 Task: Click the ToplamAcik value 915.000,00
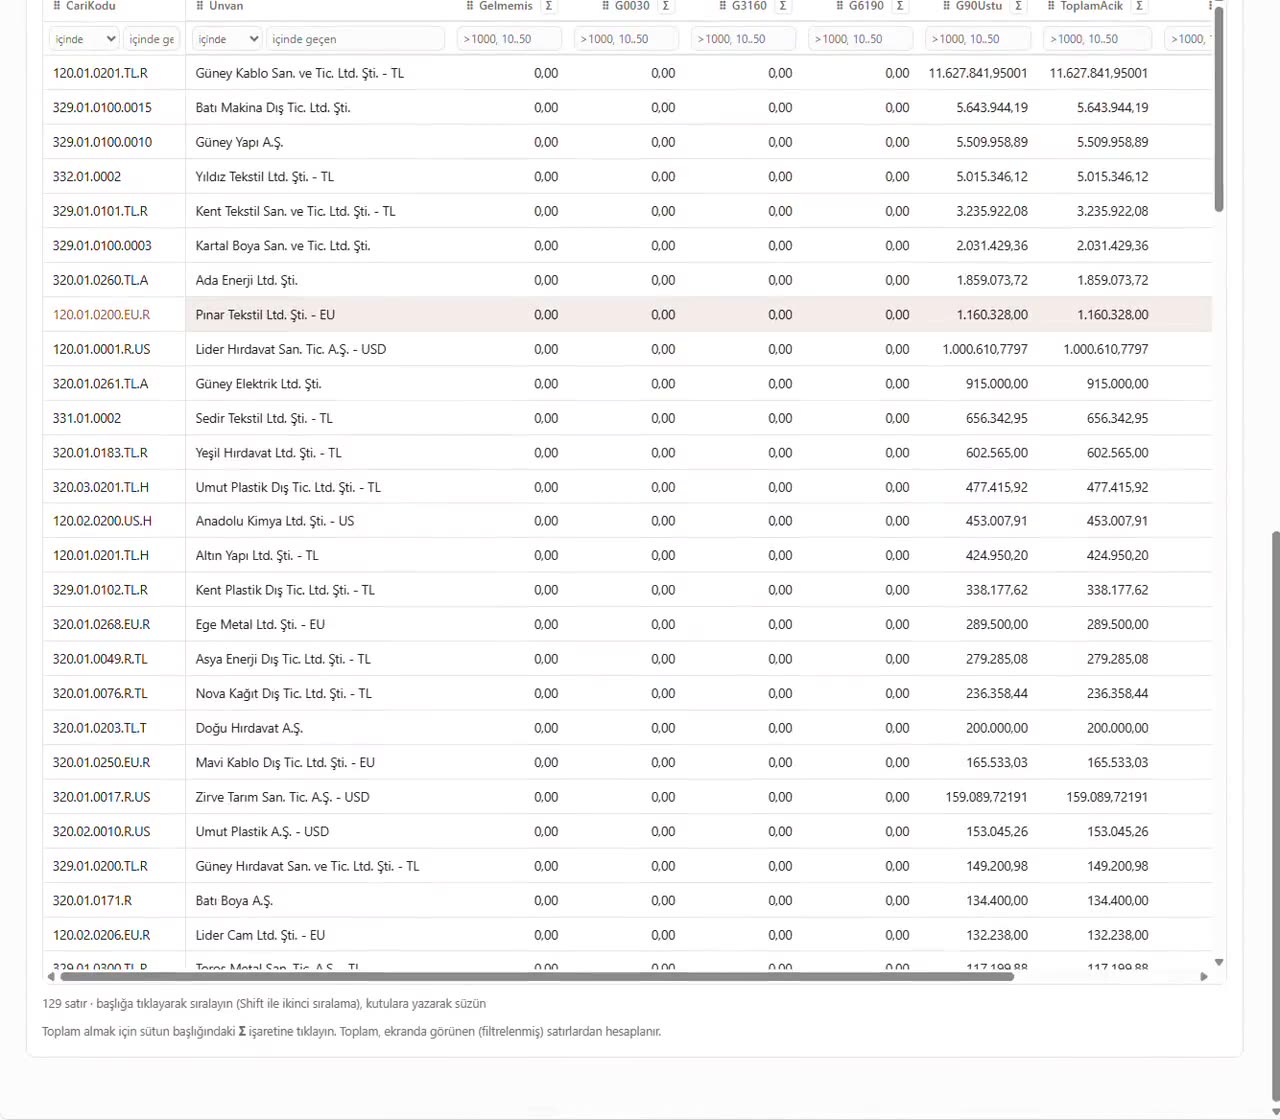tap(1117, 383)
